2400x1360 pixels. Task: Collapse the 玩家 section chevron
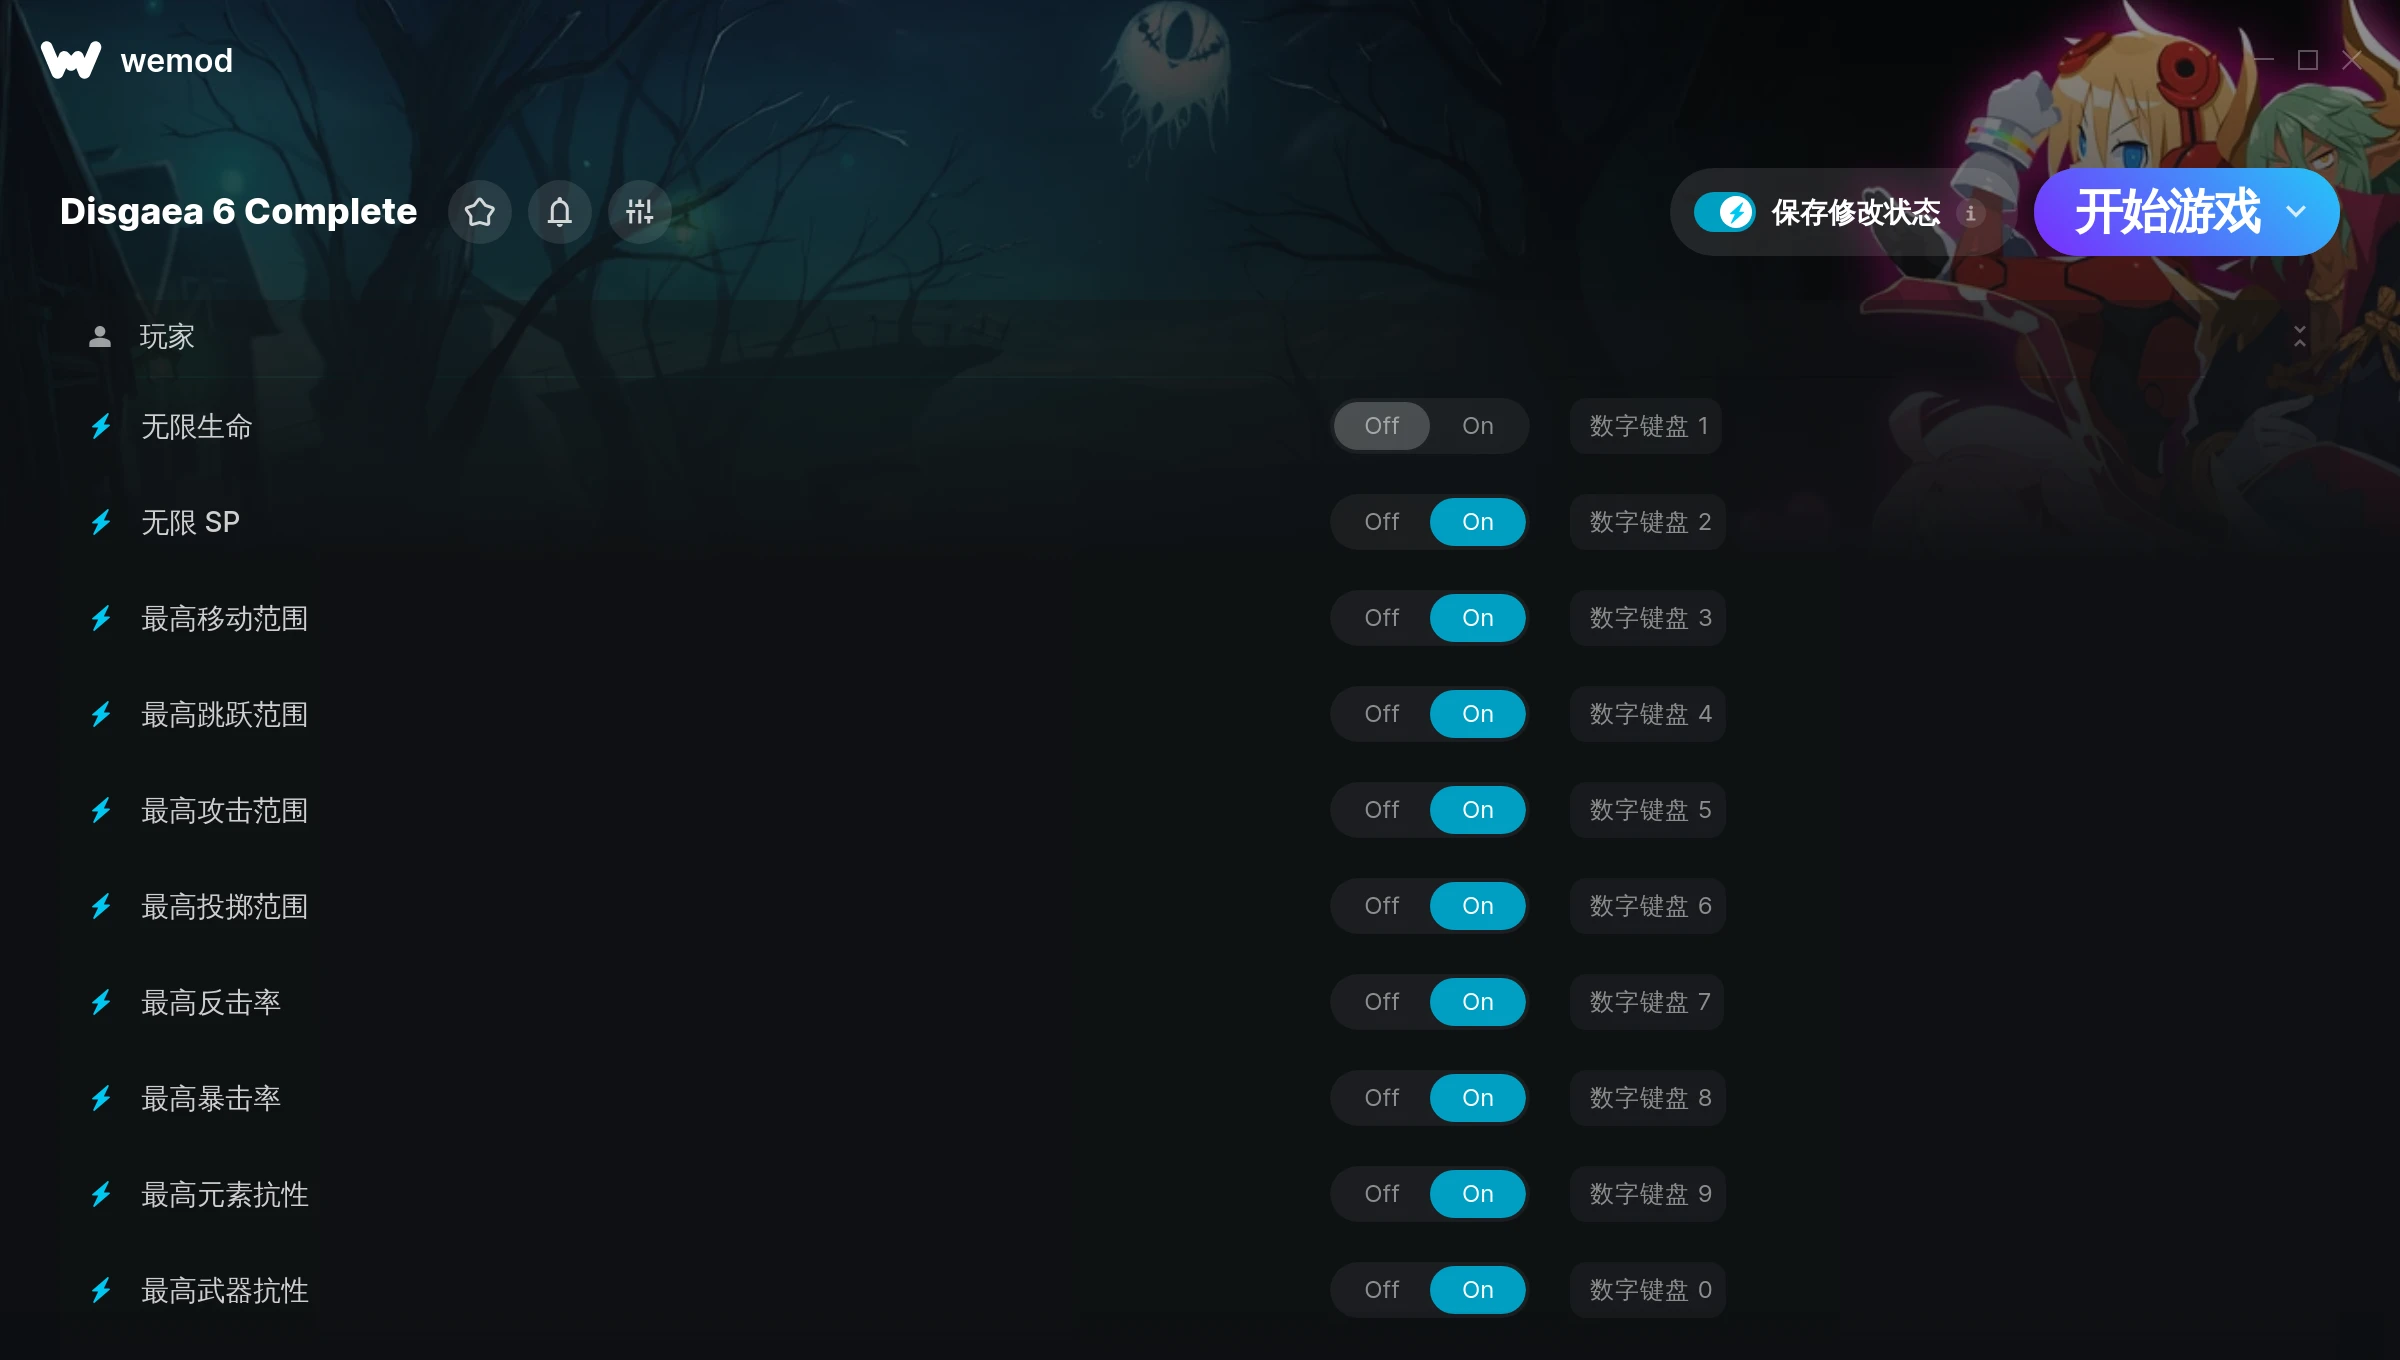pos(2300,337)
